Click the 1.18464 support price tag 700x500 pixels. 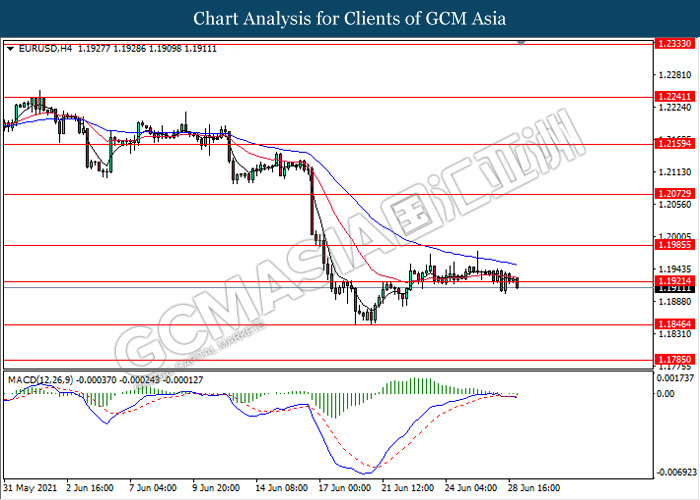(675, 324)
